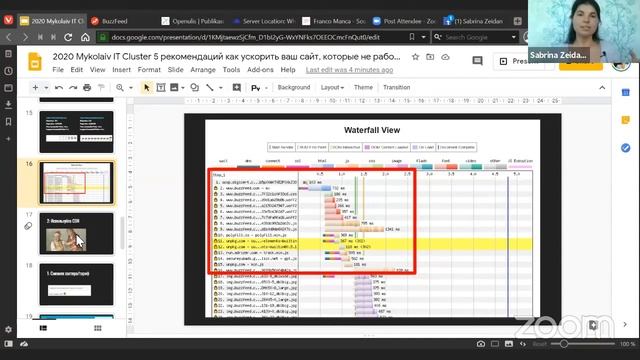
Task: Click the Redo icon in Slides toolbar
Action: [x=73, y=87]
